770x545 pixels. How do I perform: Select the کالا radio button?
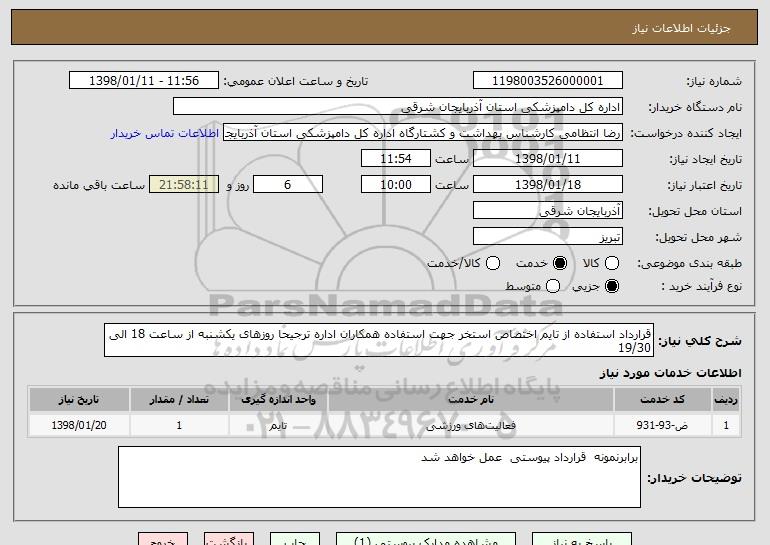[612, 263]
